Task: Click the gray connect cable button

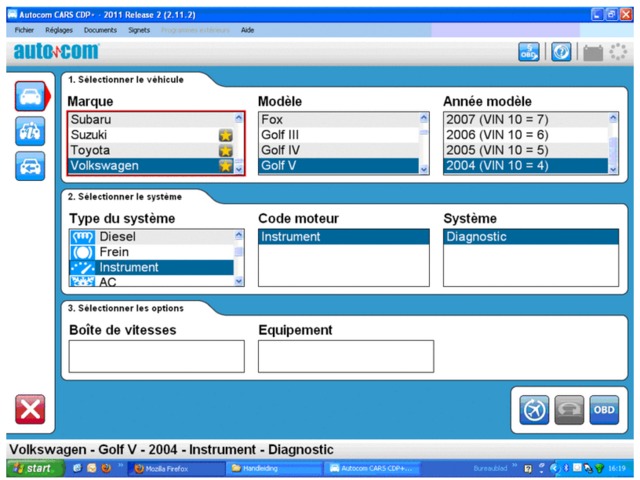Action: (569, 410)
